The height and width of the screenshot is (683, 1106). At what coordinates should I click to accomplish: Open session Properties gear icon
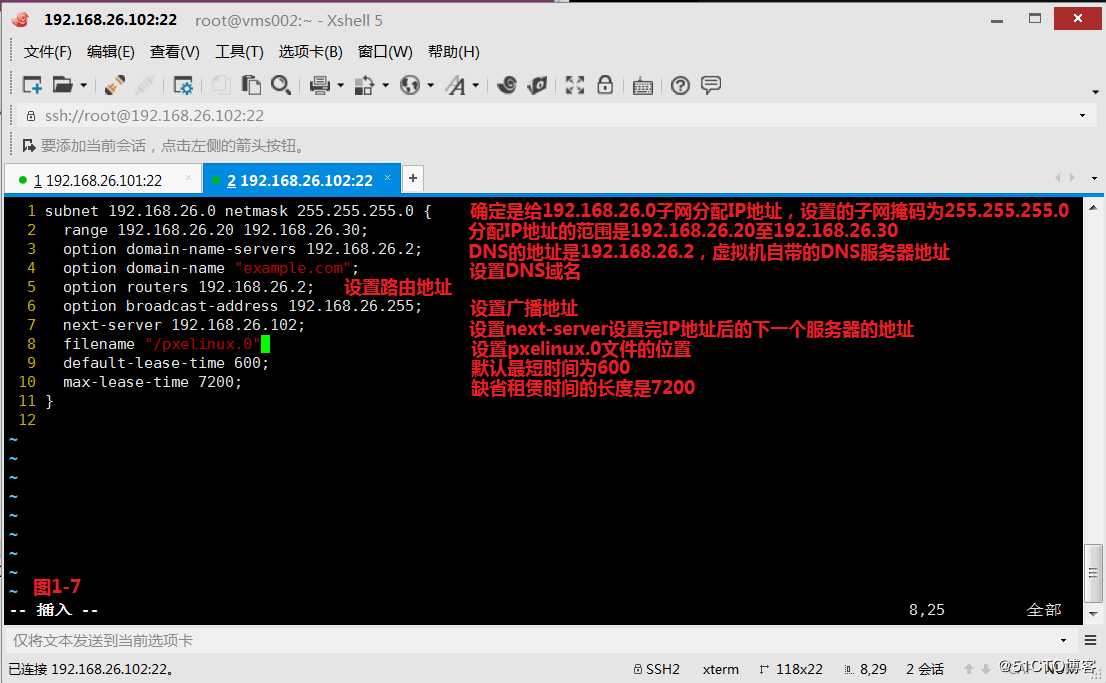[x=183, y=85]
